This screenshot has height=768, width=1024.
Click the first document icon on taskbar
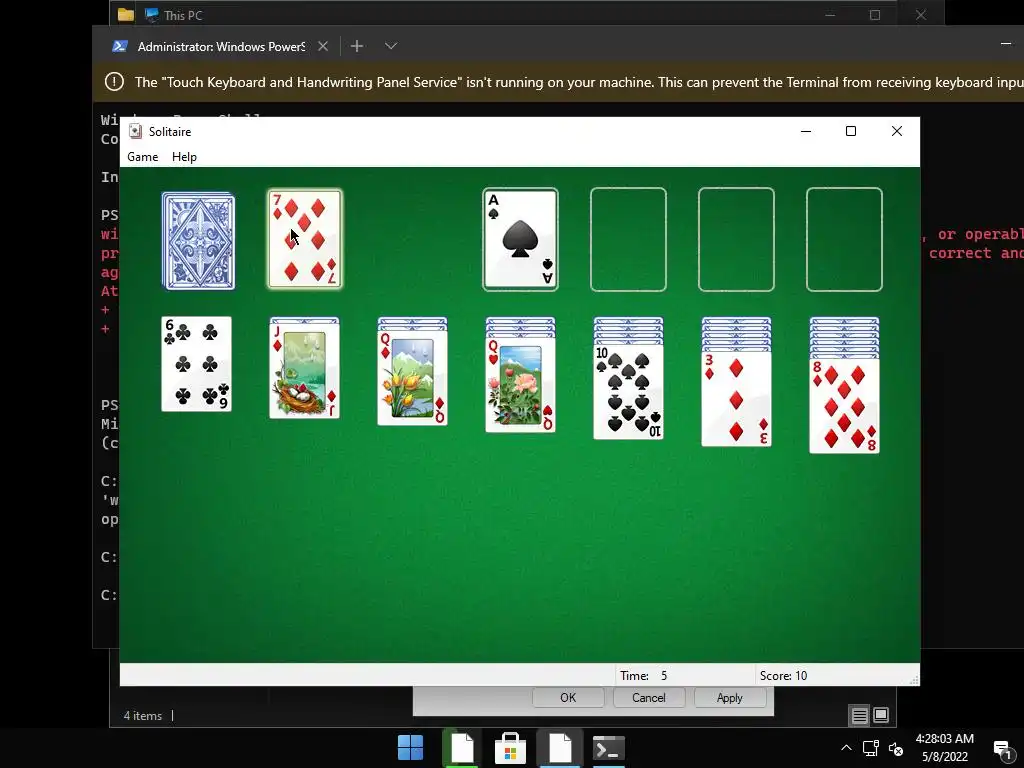pyautogui.click(x=461, y=748)
